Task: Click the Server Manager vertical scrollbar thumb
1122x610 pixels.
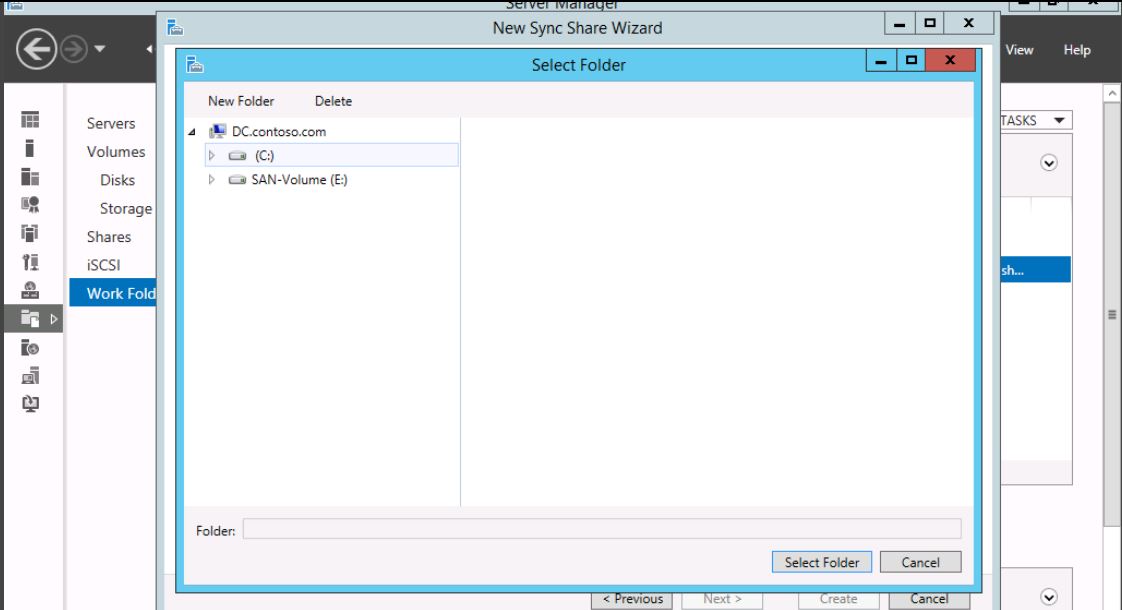Action: pyautogui.click(x=1112, y=314)
